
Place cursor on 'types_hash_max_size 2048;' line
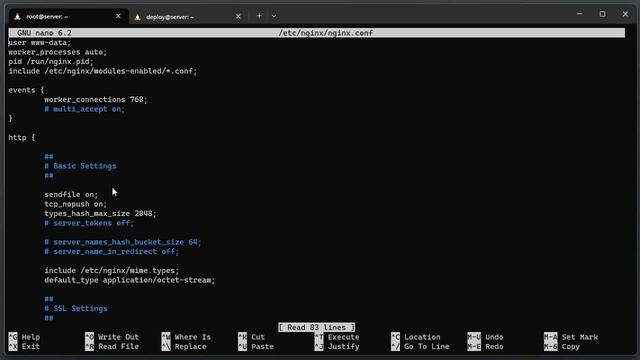click(x=100, y=213)
